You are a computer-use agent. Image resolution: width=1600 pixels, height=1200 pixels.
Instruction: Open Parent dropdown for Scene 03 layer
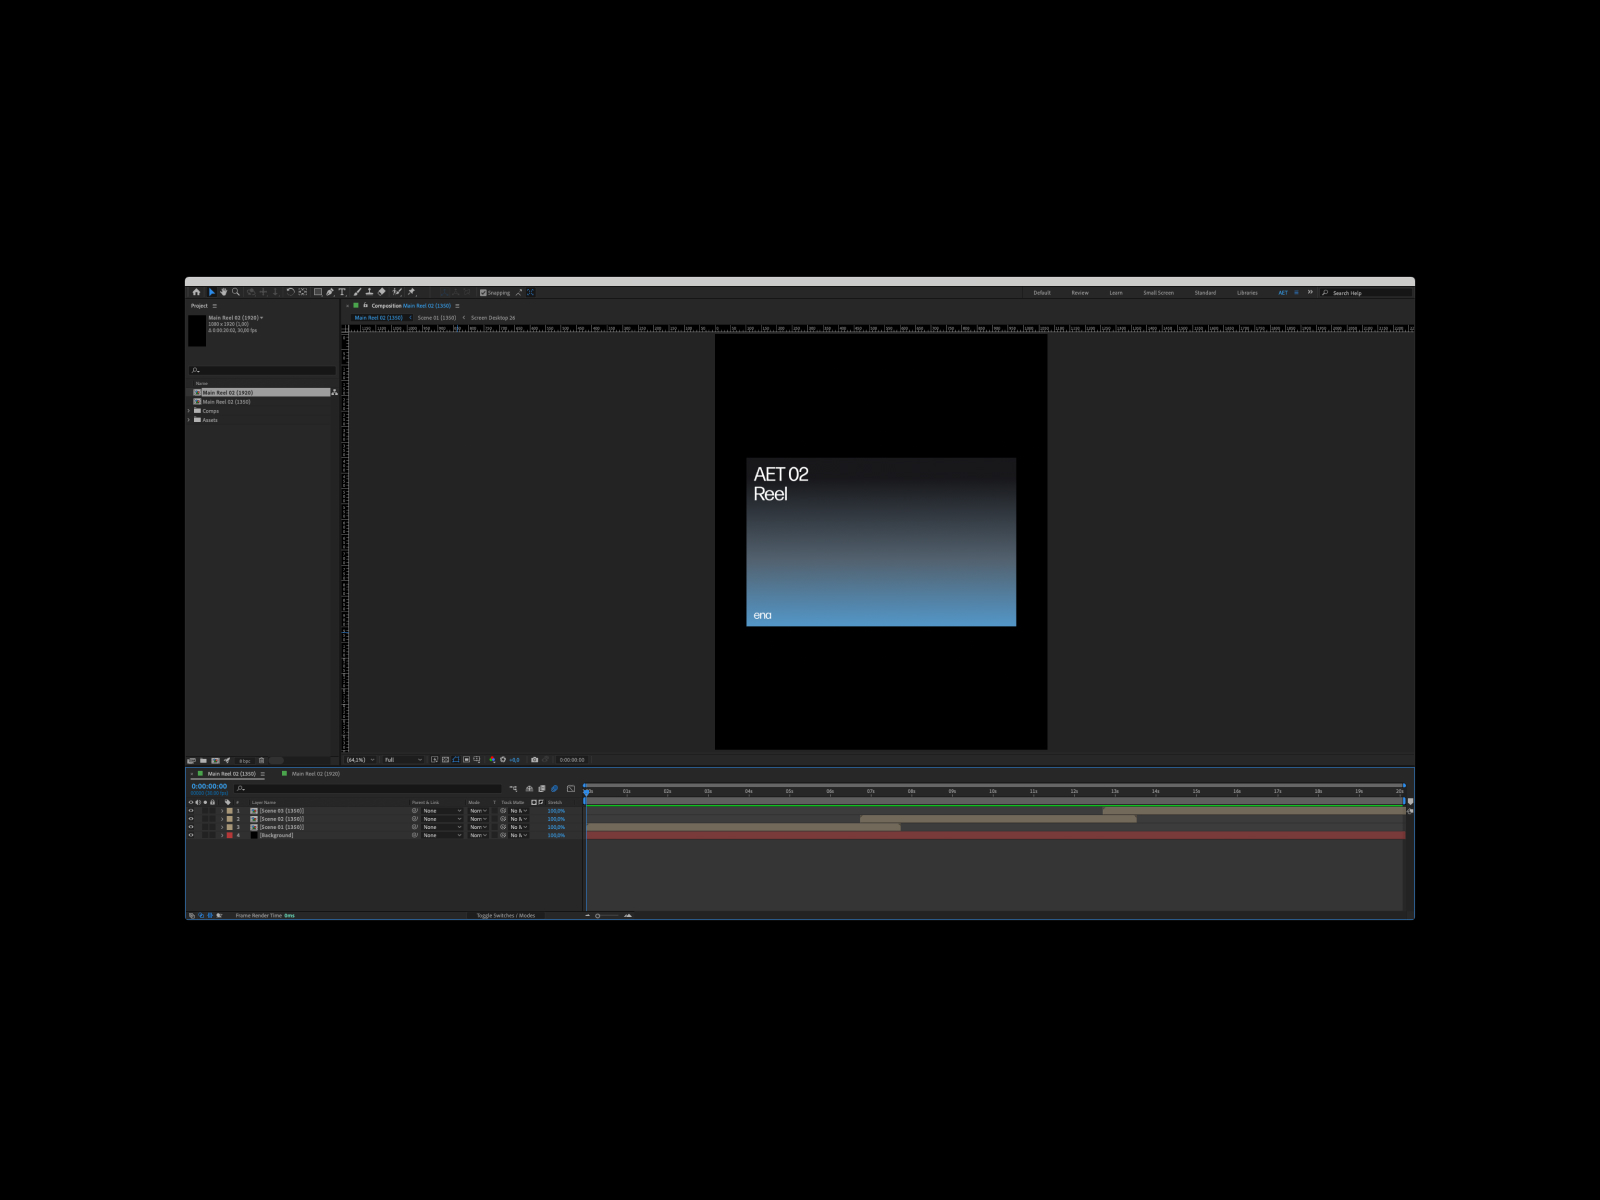click(x=441, y=811)
